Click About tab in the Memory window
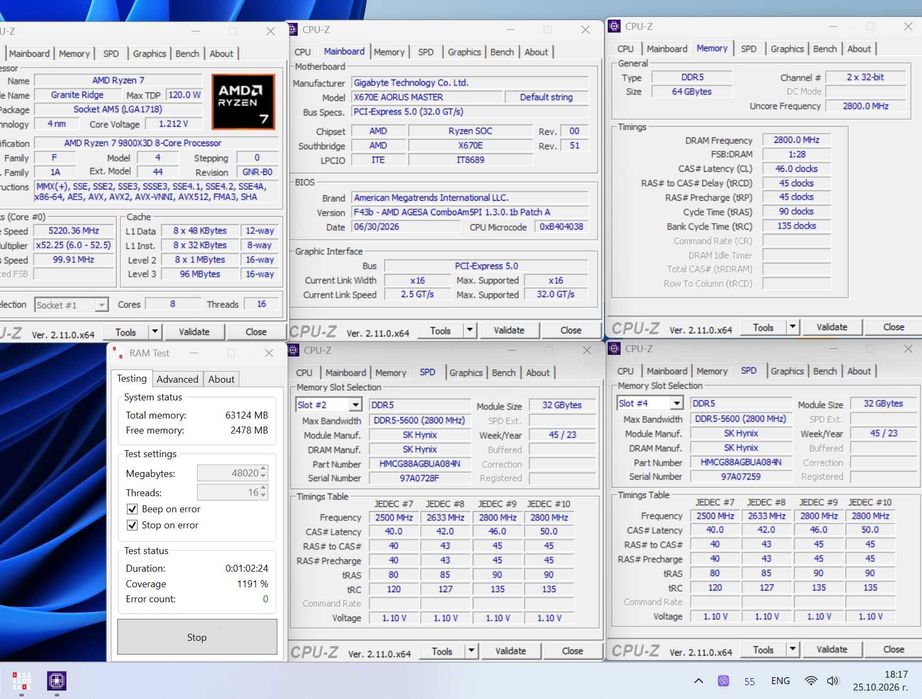The height and width of the screenshot is (699, 922). click(858, 49)
